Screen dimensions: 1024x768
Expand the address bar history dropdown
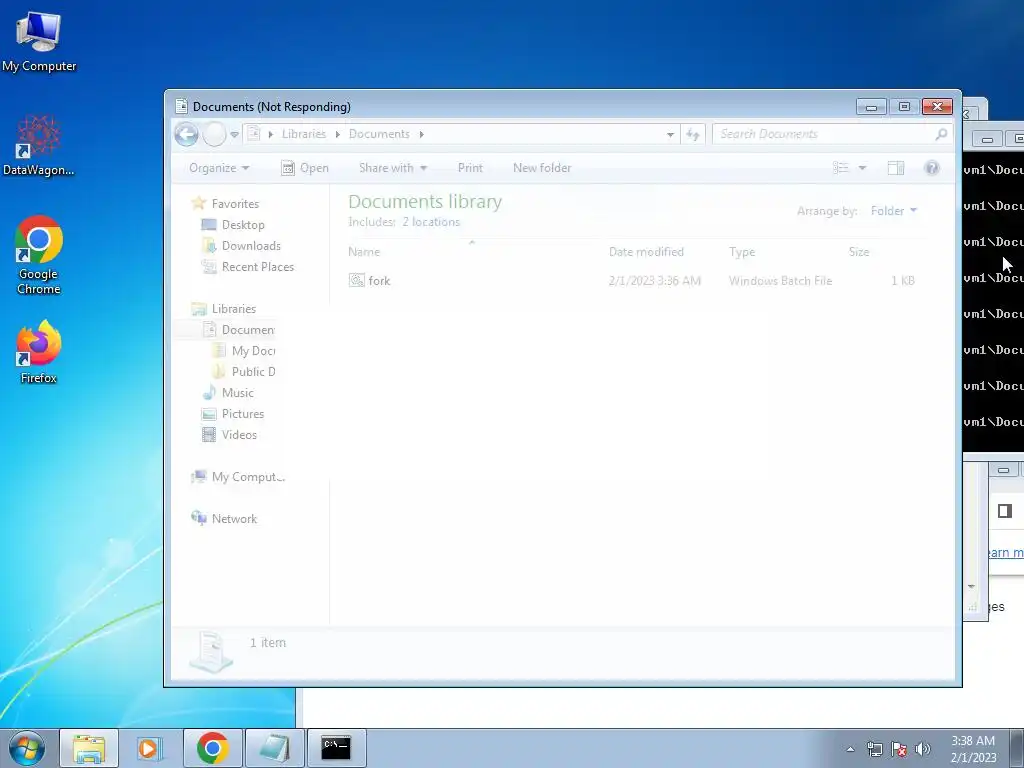(x=670, y=135)
